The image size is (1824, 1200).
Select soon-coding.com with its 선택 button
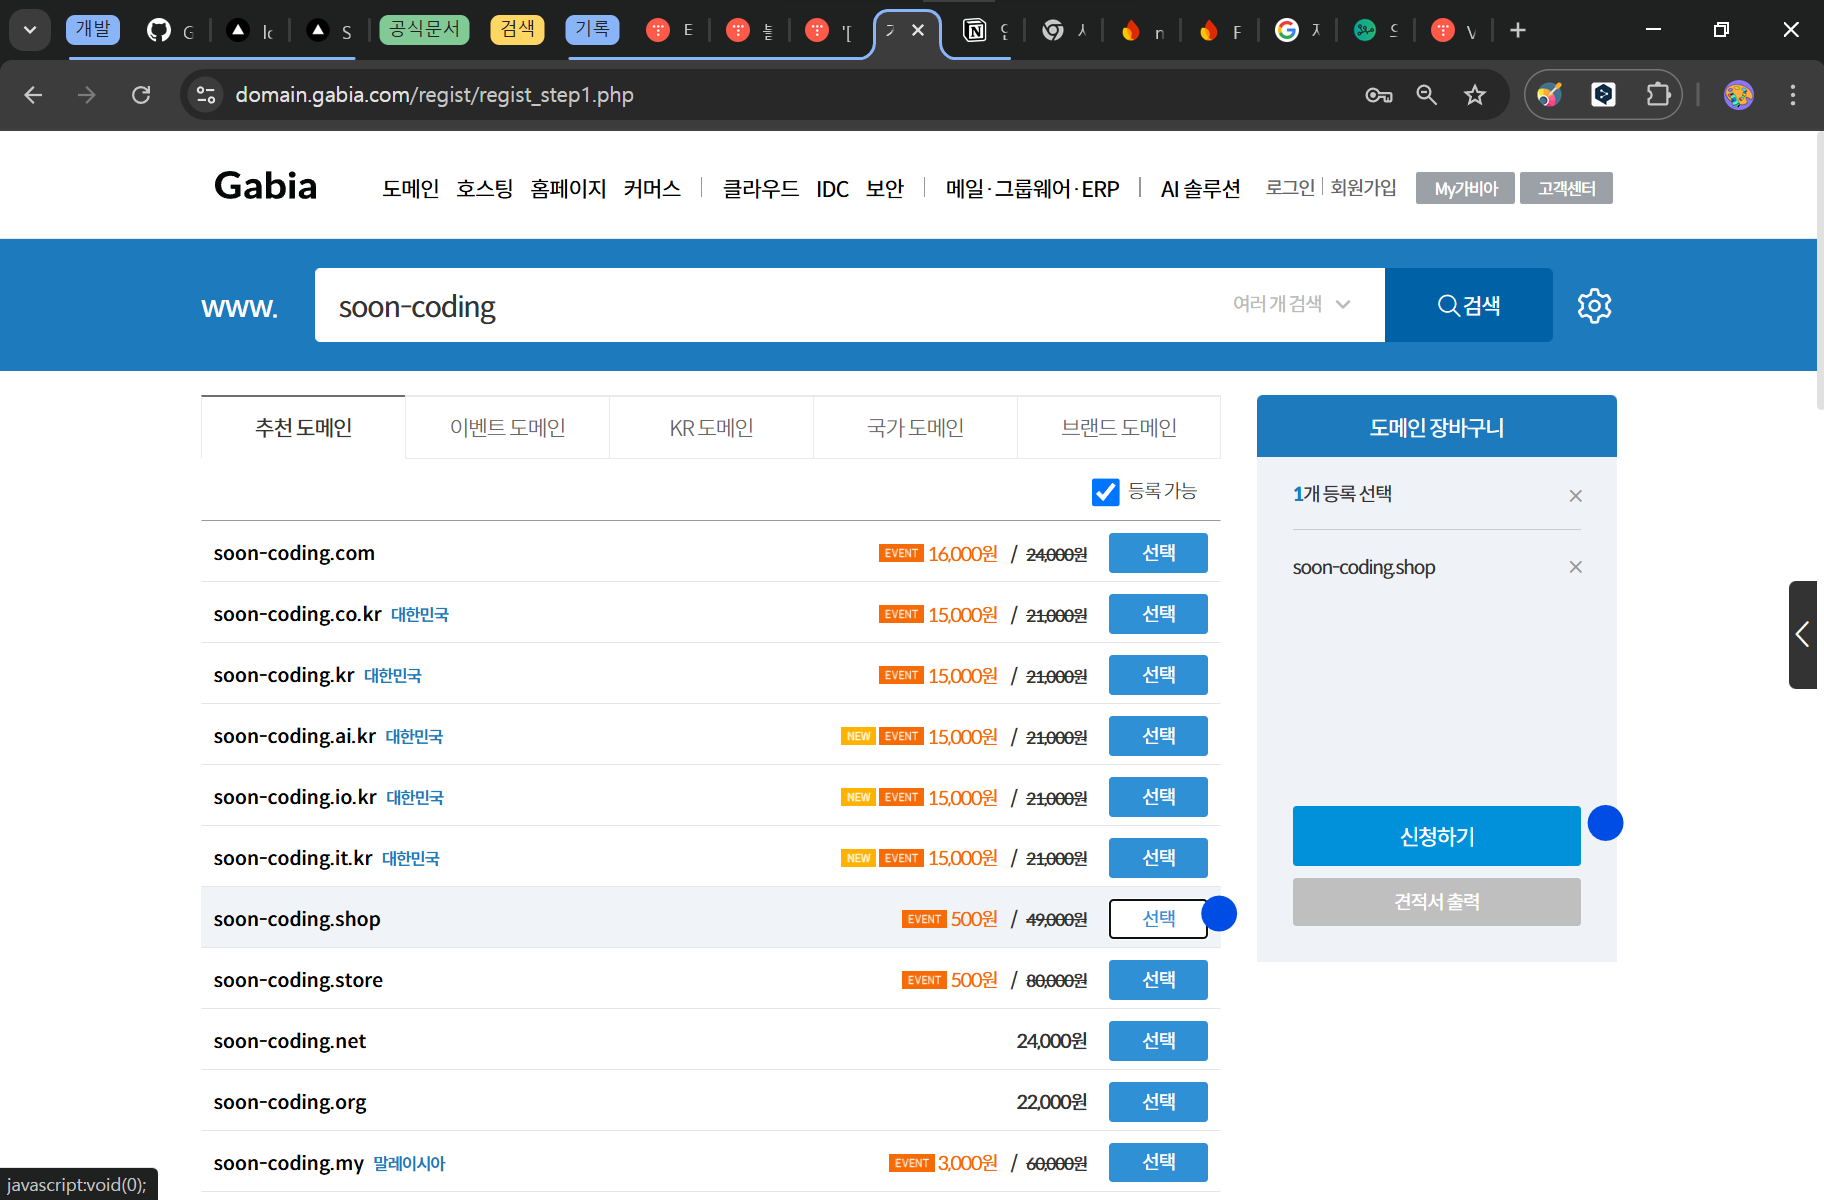1158,553
